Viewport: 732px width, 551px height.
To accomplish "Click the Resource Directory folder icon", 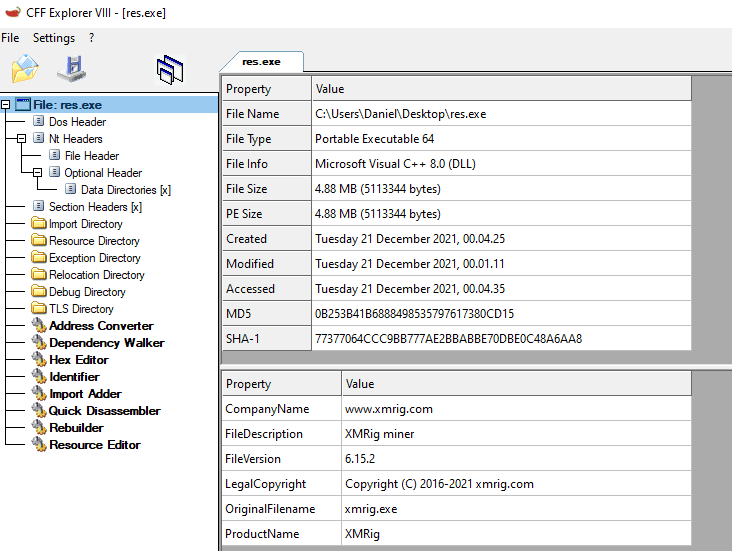I will pos(39,240).
